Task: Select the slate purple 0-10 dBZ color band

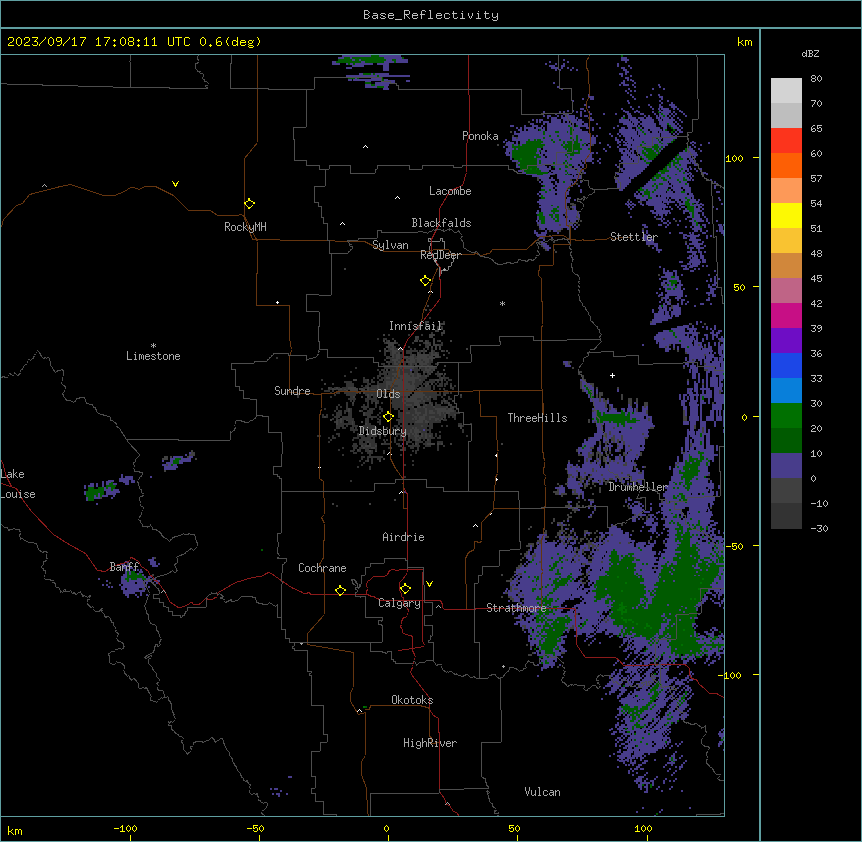Action: click(786, 466)
